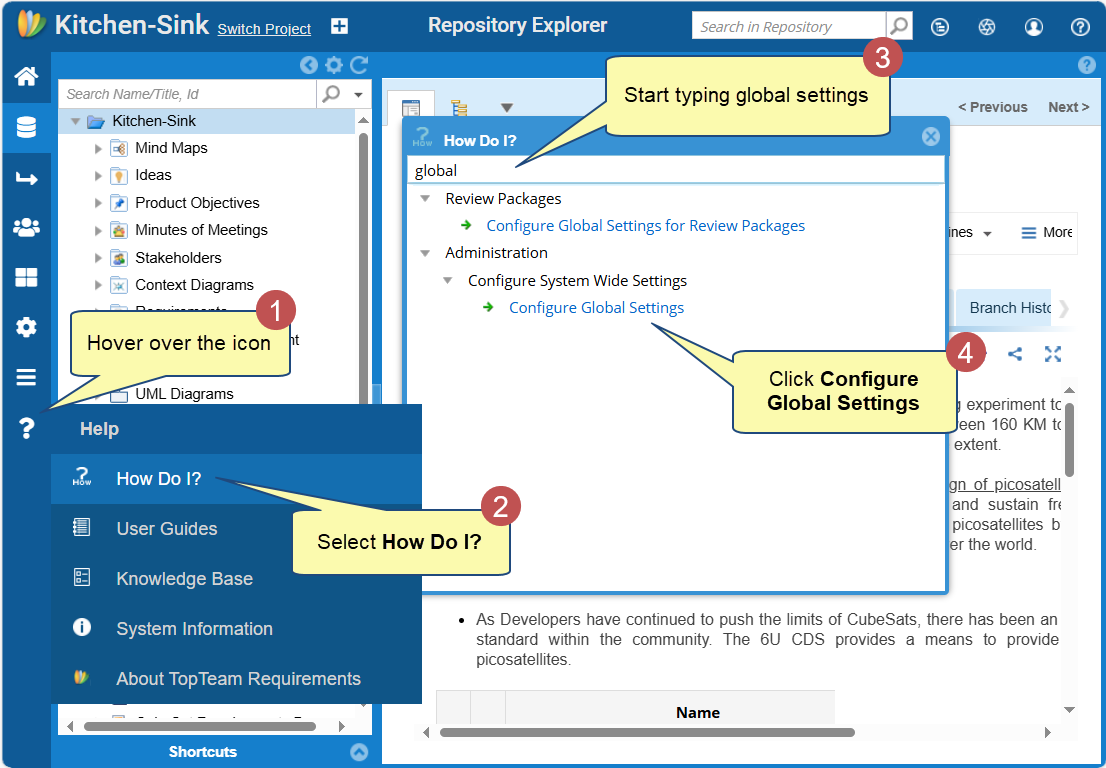Expand the Product Objectives tree node
This screenshot has height=768, width=1106.
[x=98, y=203]
